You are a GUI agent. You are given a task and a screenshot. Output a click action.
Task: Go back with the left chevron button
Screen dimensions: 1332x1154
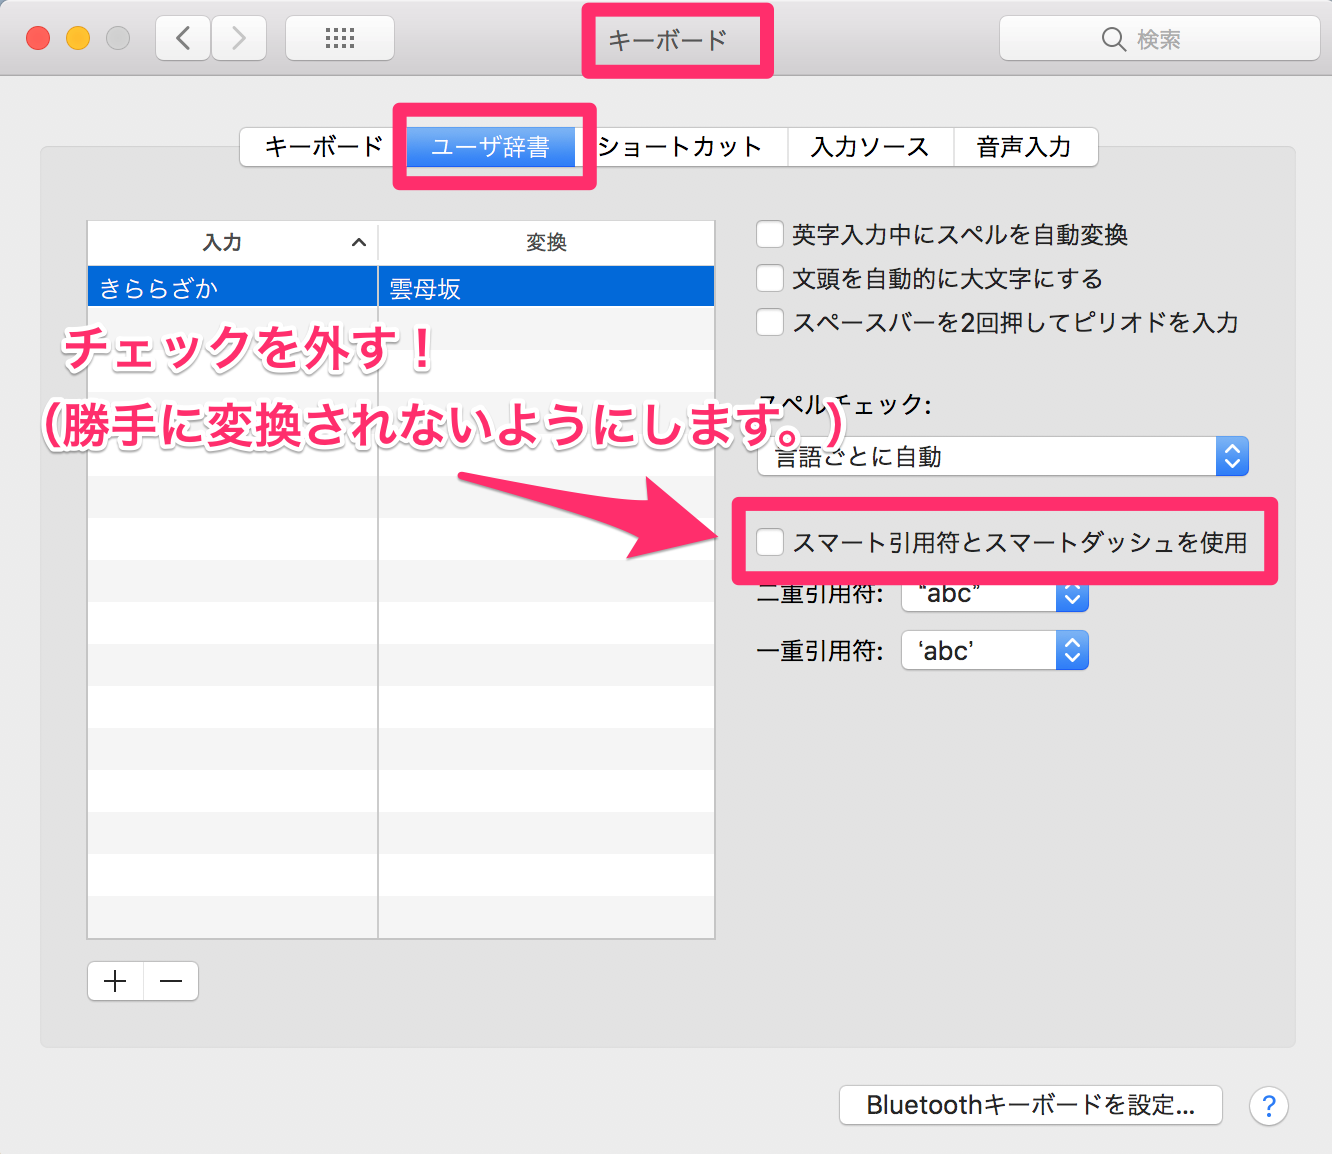[183, 39]
